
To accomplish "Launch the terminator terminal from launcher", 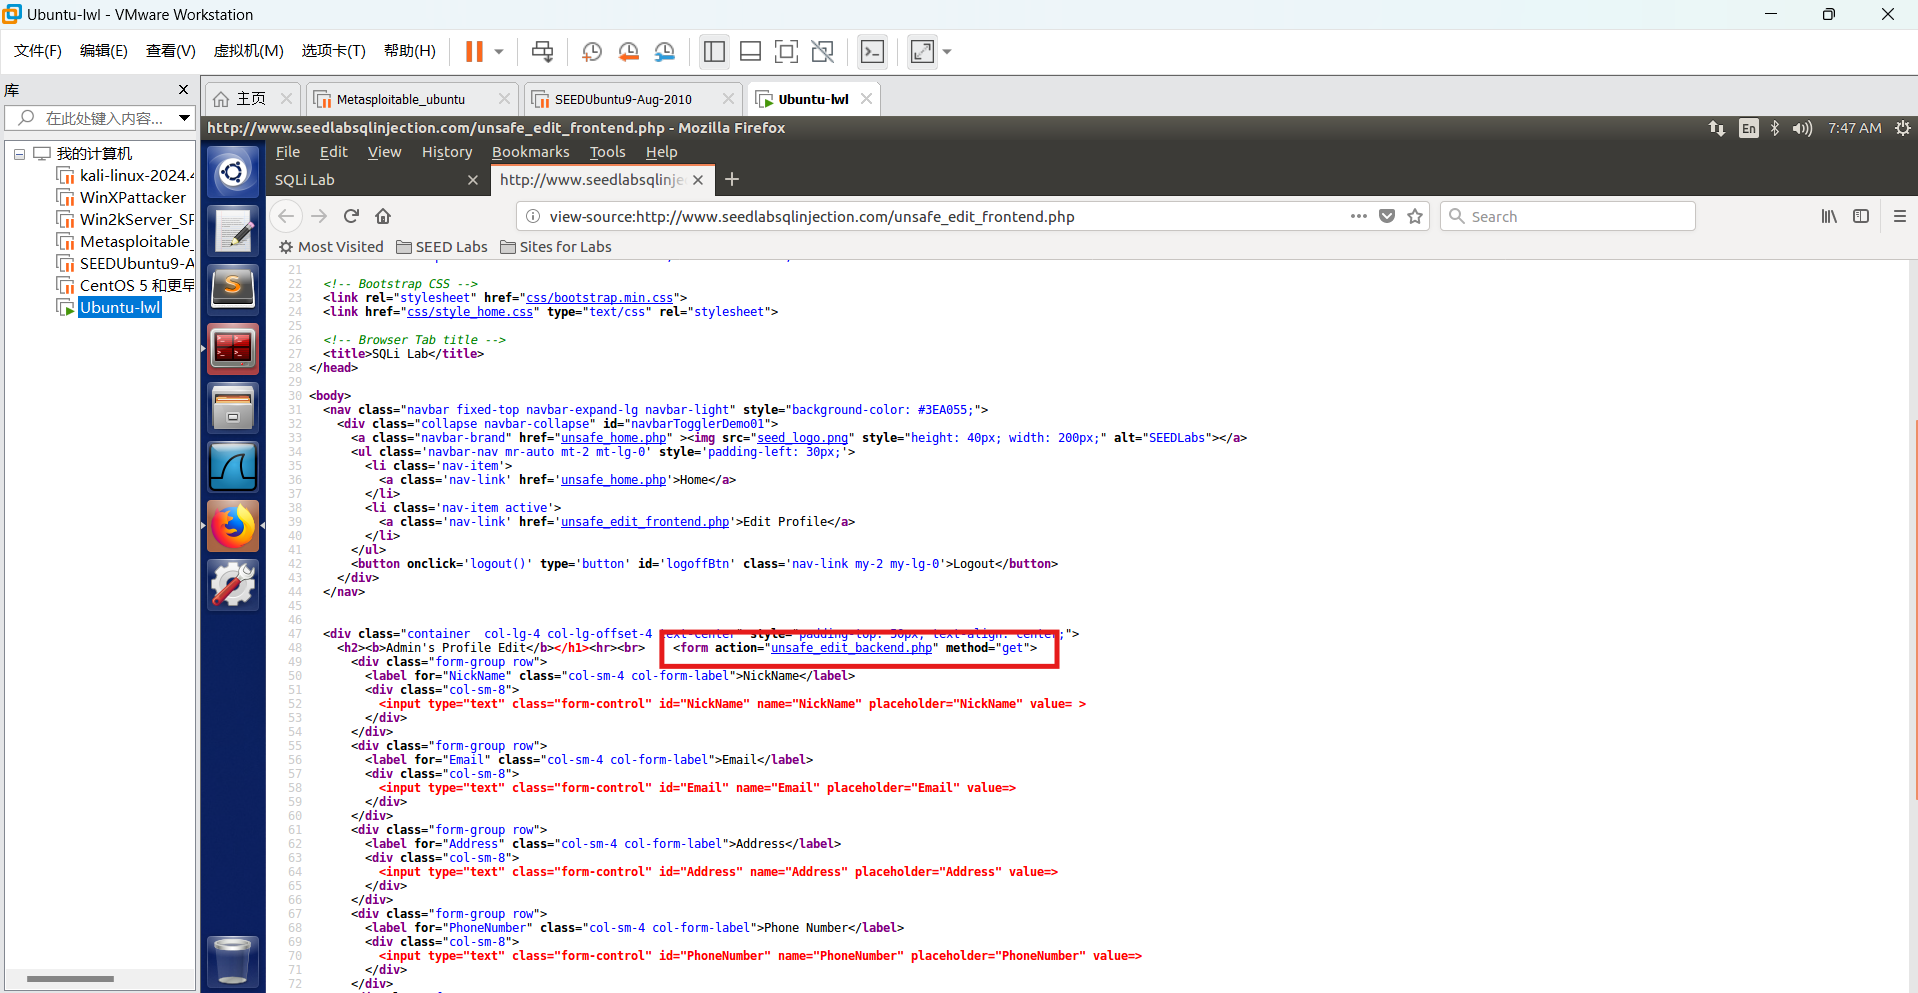I will click(x=233, y=349).
